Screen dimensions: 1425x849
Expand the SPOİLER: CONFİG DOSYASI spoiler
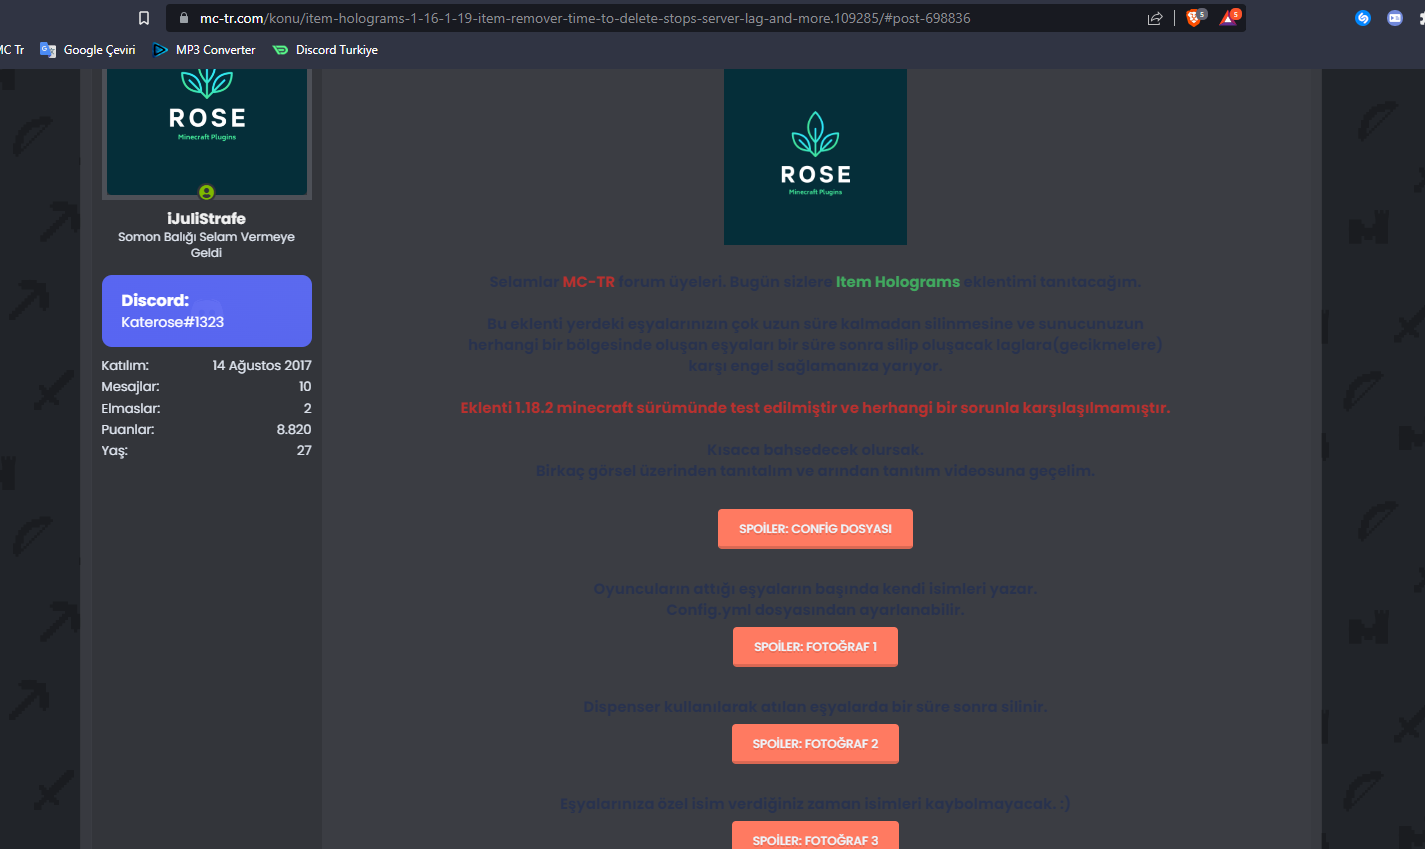(815, 529)
